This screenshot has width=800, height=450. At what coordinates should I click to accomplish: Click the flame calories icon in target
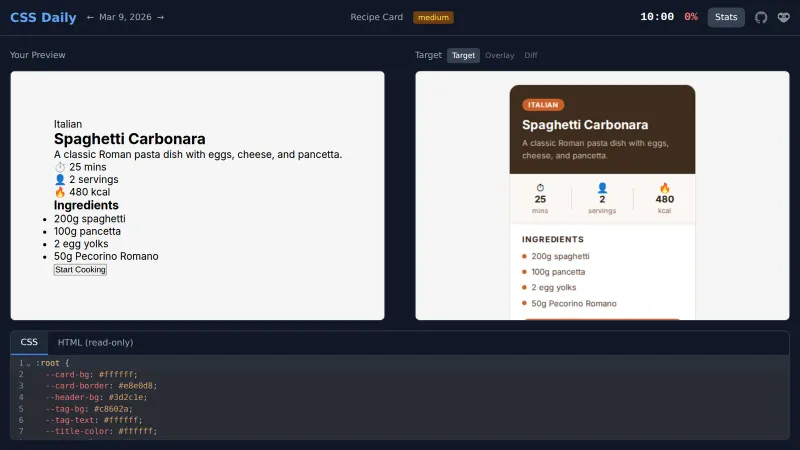tap(664, 187)
